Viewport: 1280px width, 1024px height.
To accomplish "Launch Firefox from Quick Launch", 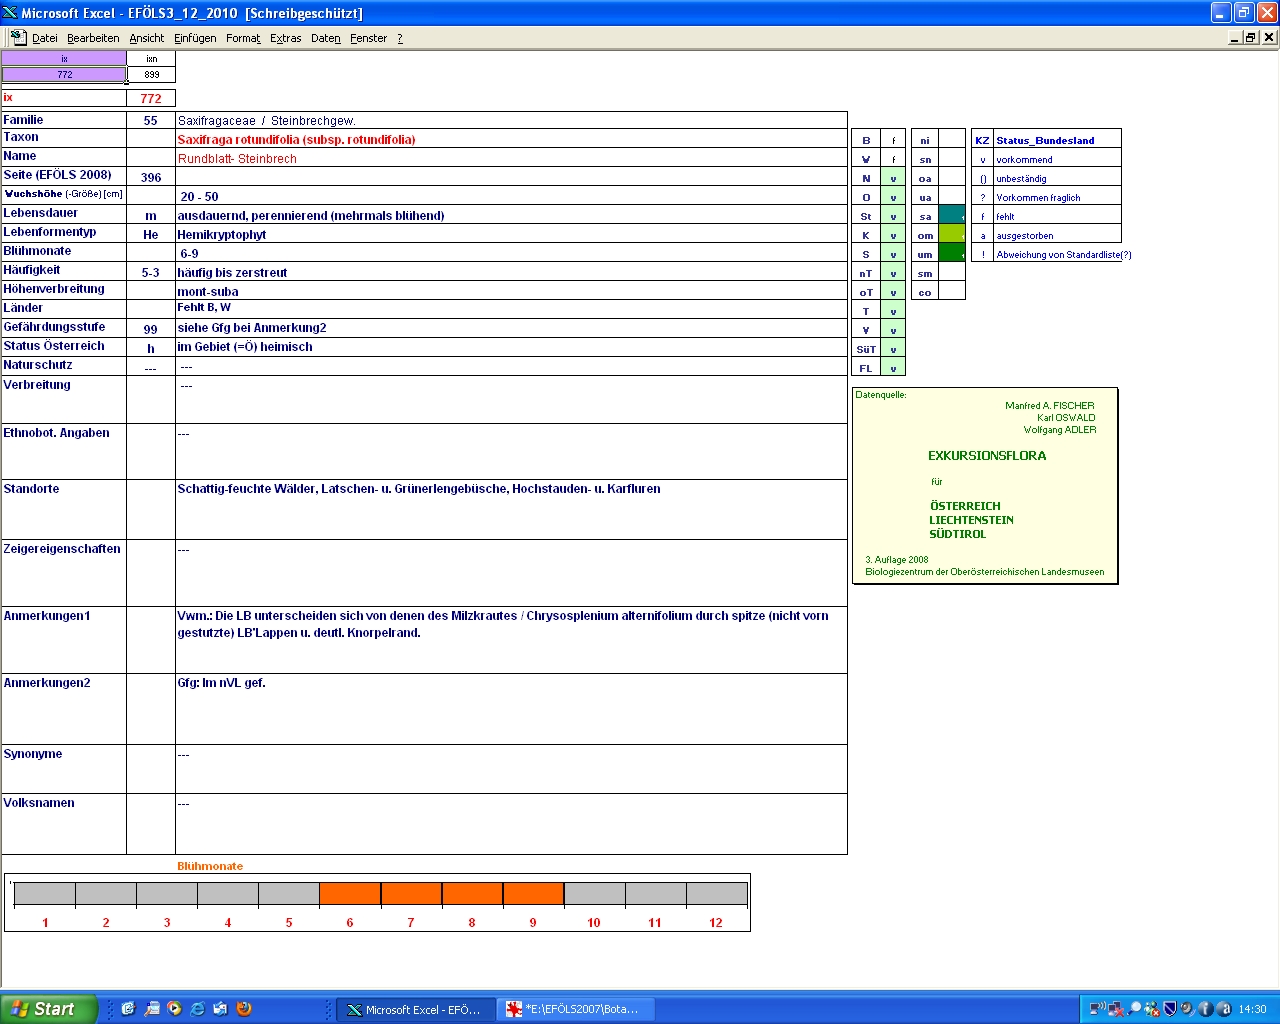I will click(243, 1009).
